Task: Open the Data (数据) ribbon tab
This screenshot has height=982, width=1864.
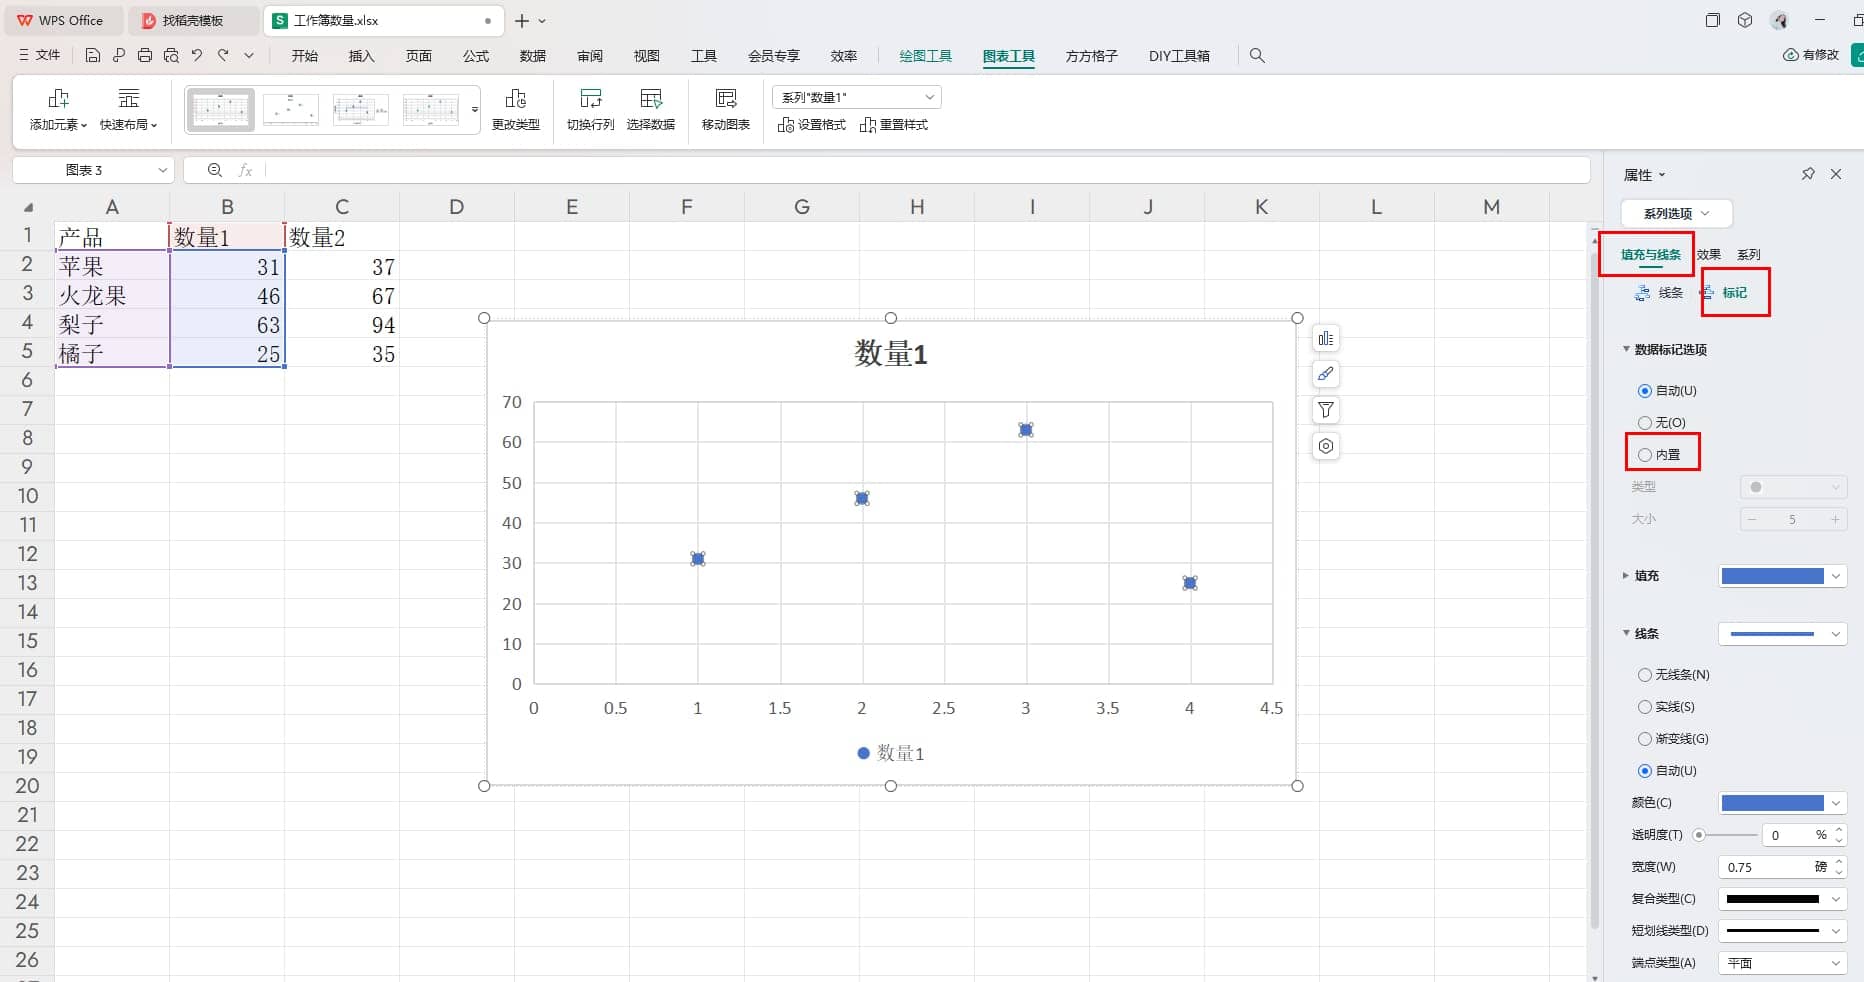Action: point(533,56)
